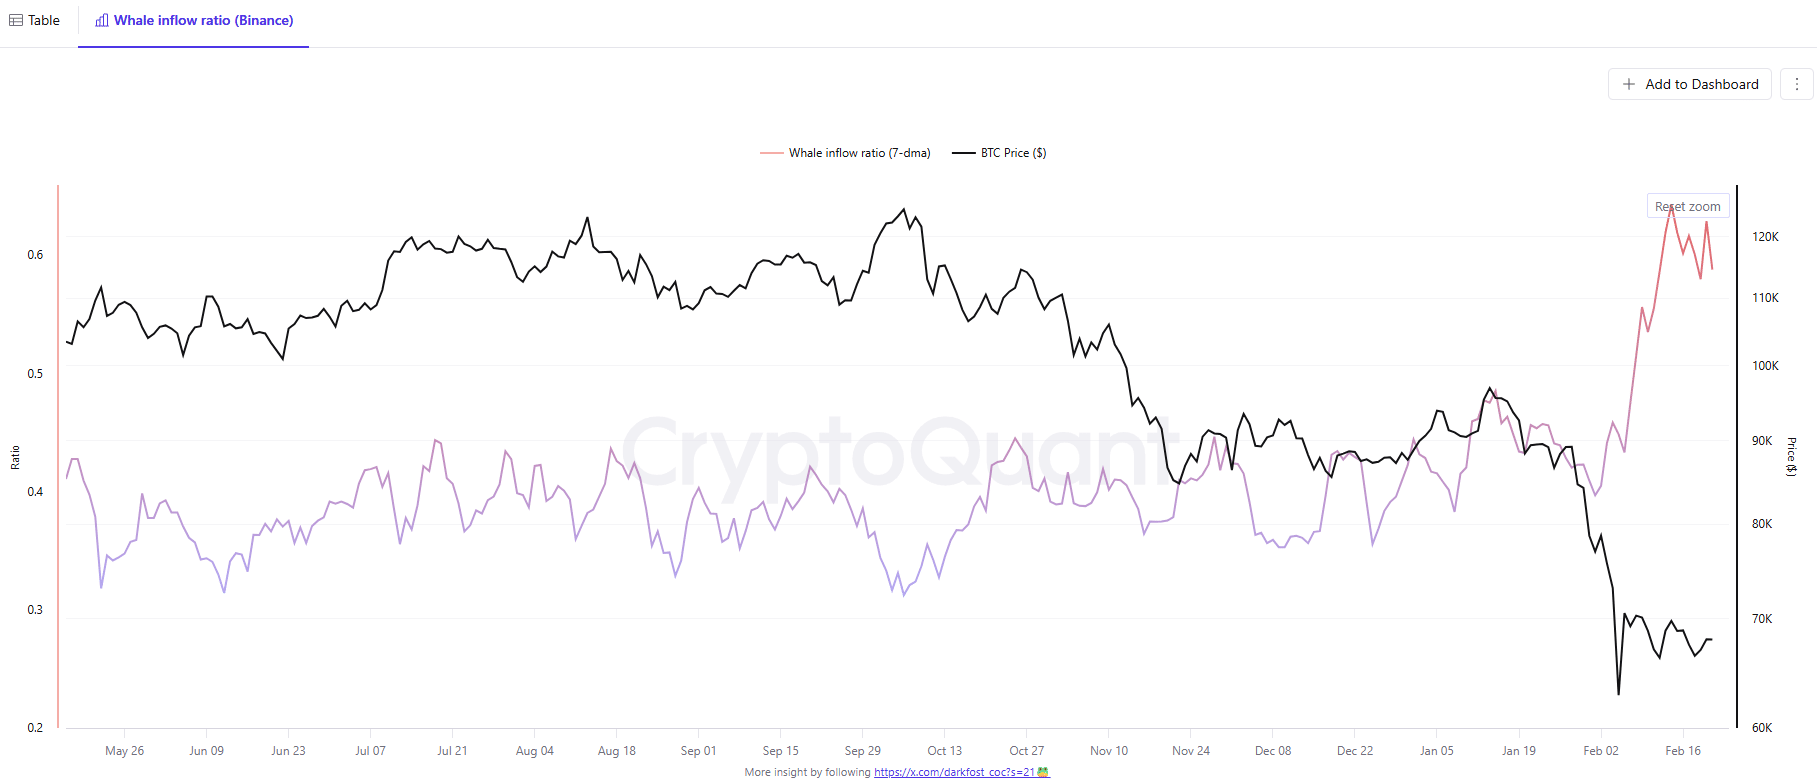
Task: Click the pink line swatch in the legend
Action: (770, 152)
